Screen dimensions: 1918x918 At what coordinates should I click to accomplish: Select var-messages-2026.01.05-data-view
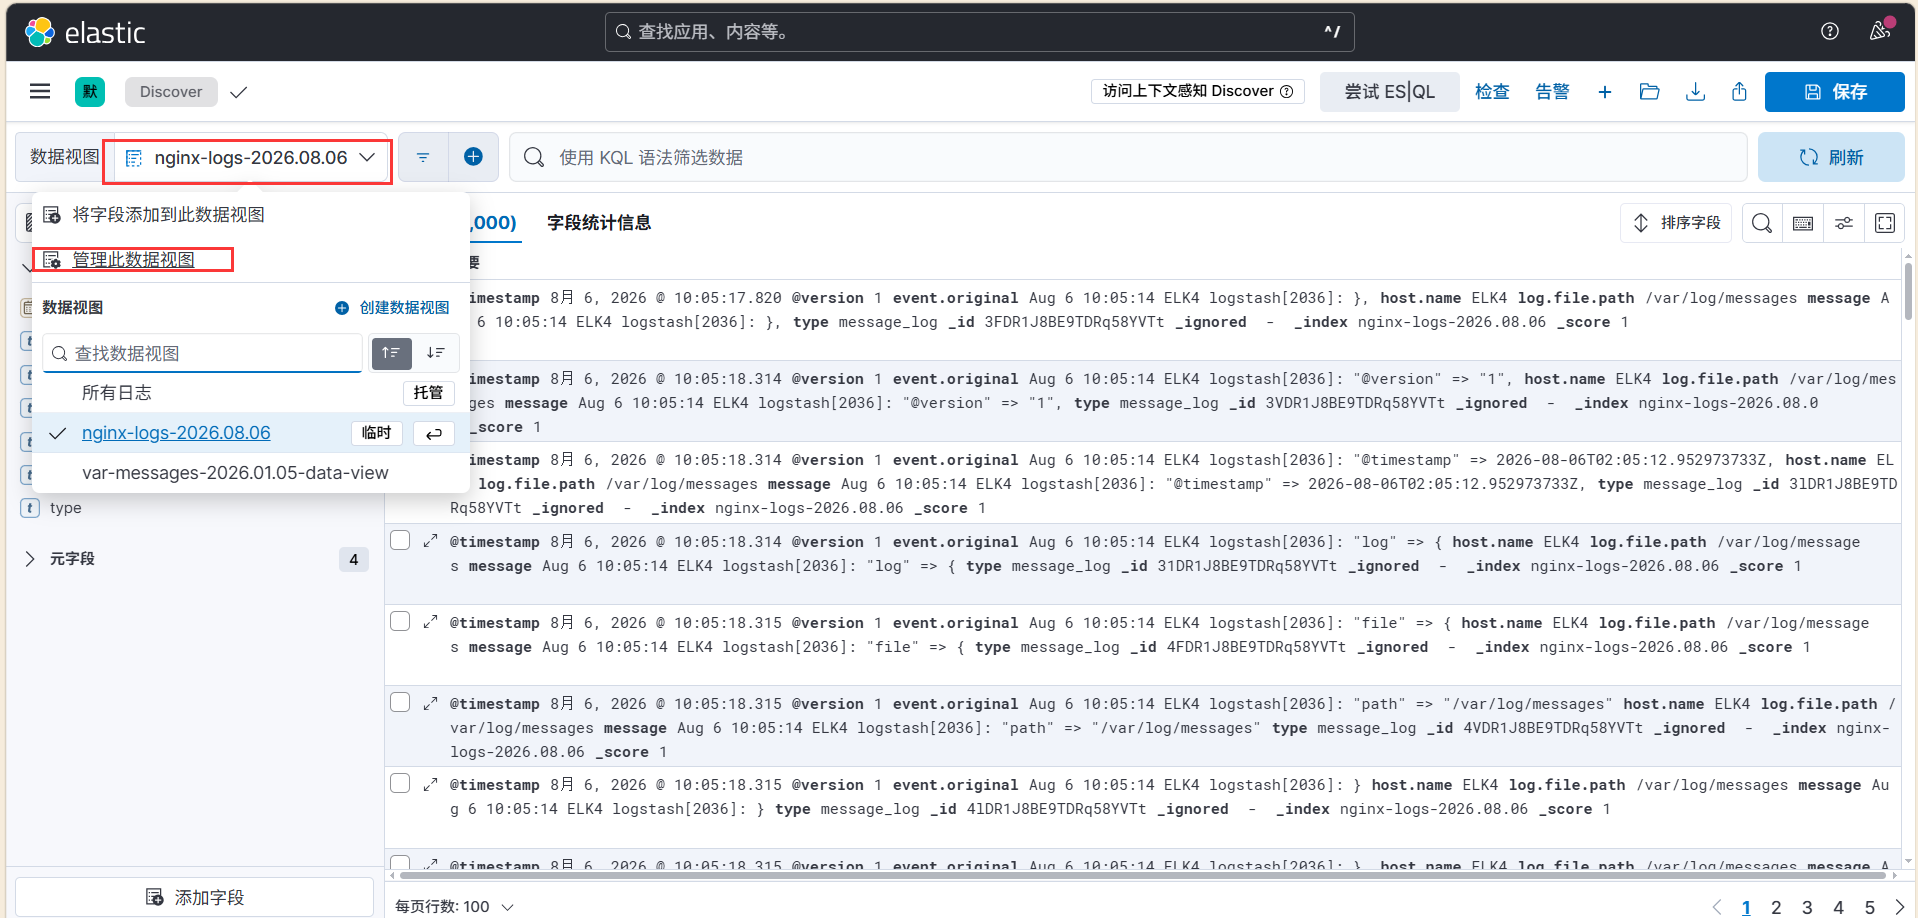click(251, 473)
